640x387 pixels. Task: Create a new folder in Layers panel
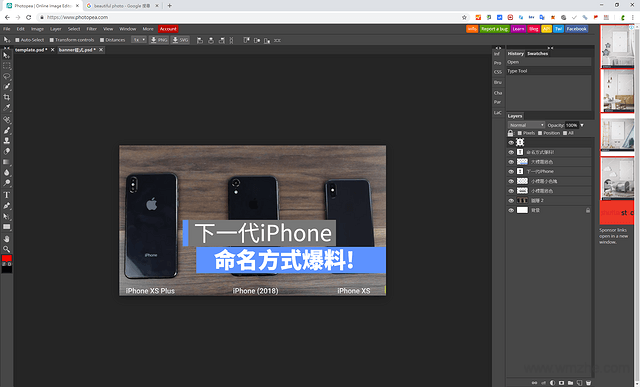(571, 383)
